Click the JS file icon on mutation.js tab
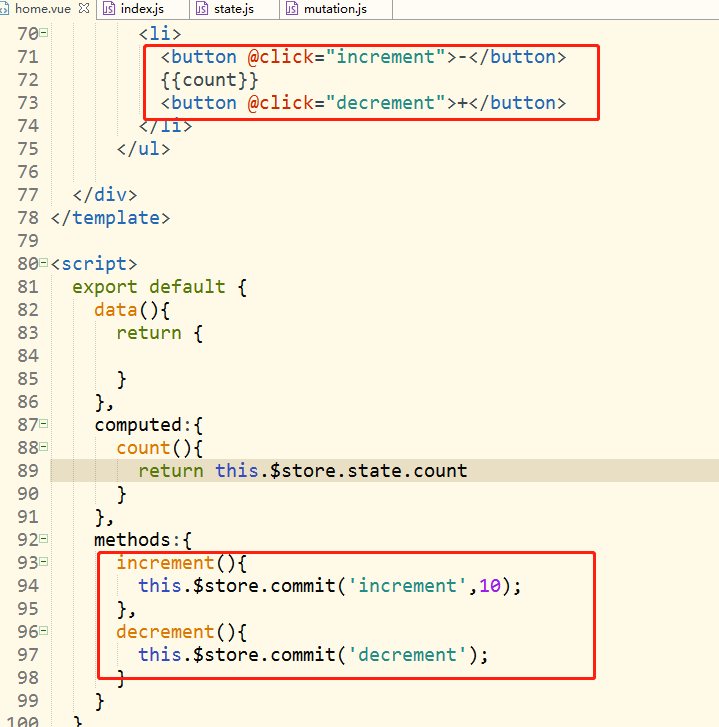The width and height of the screenshot is (719, 727). coord(292,8)
